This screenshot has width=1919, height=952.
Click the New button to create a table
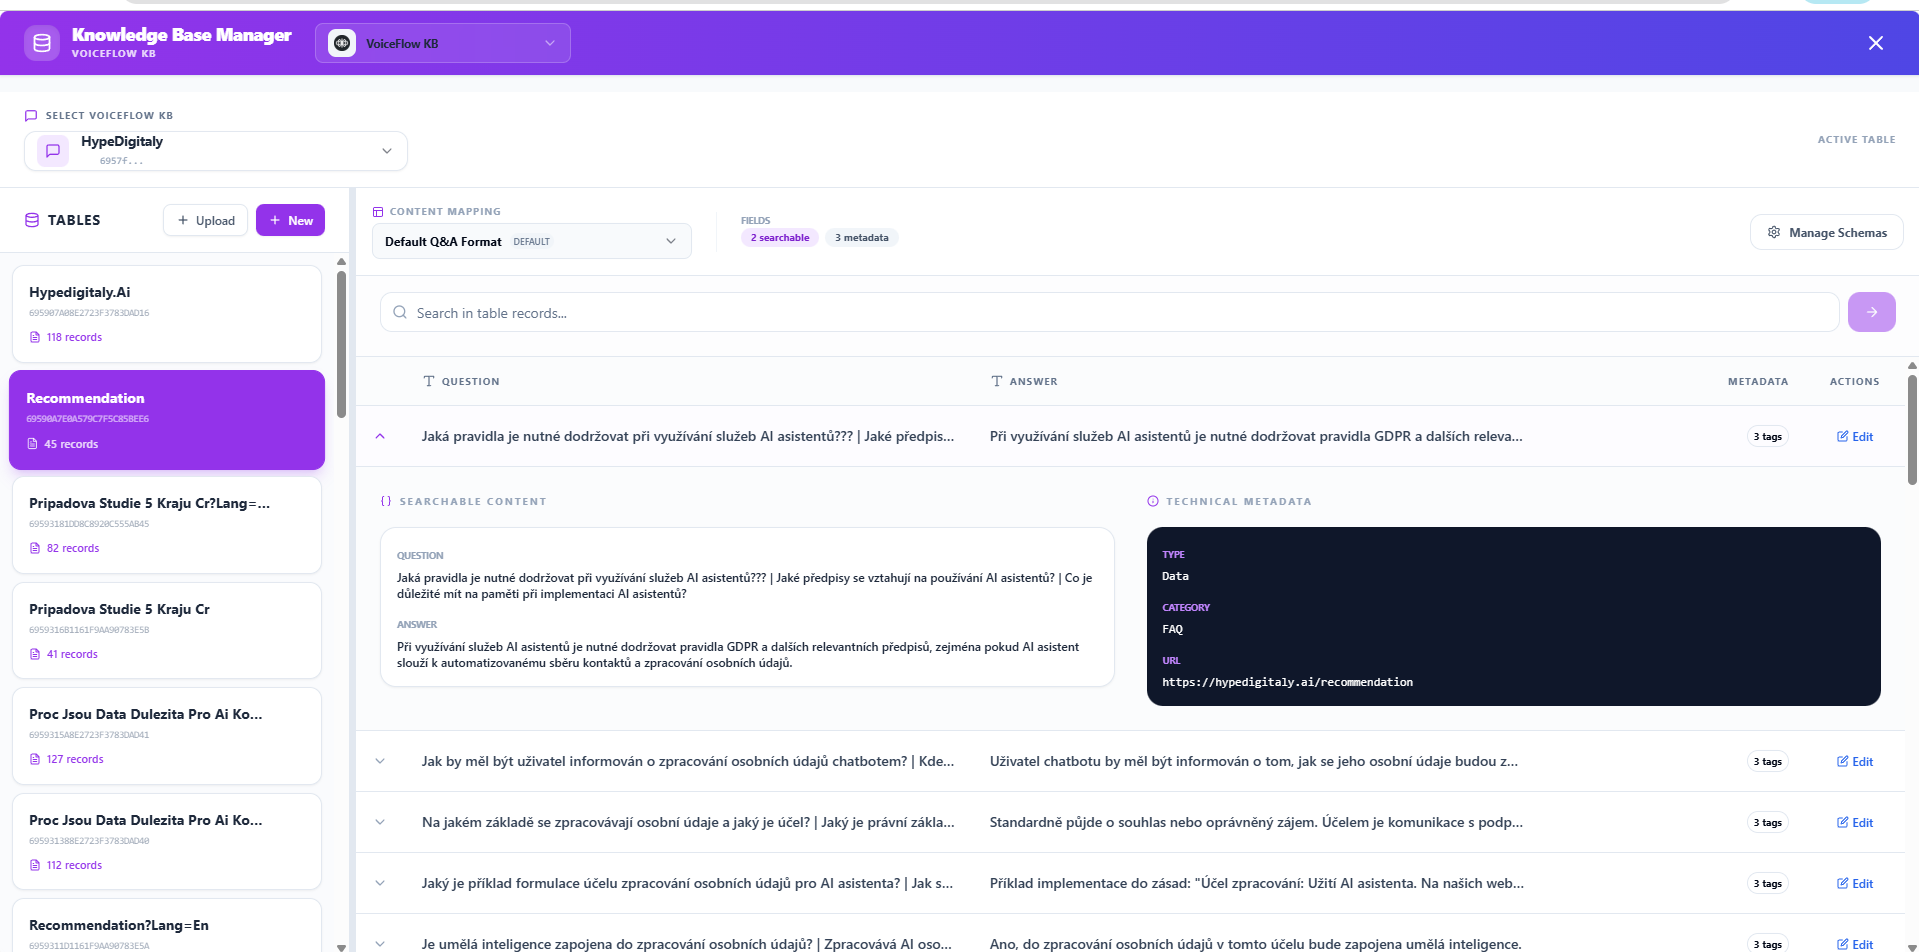tap(290, 219)
